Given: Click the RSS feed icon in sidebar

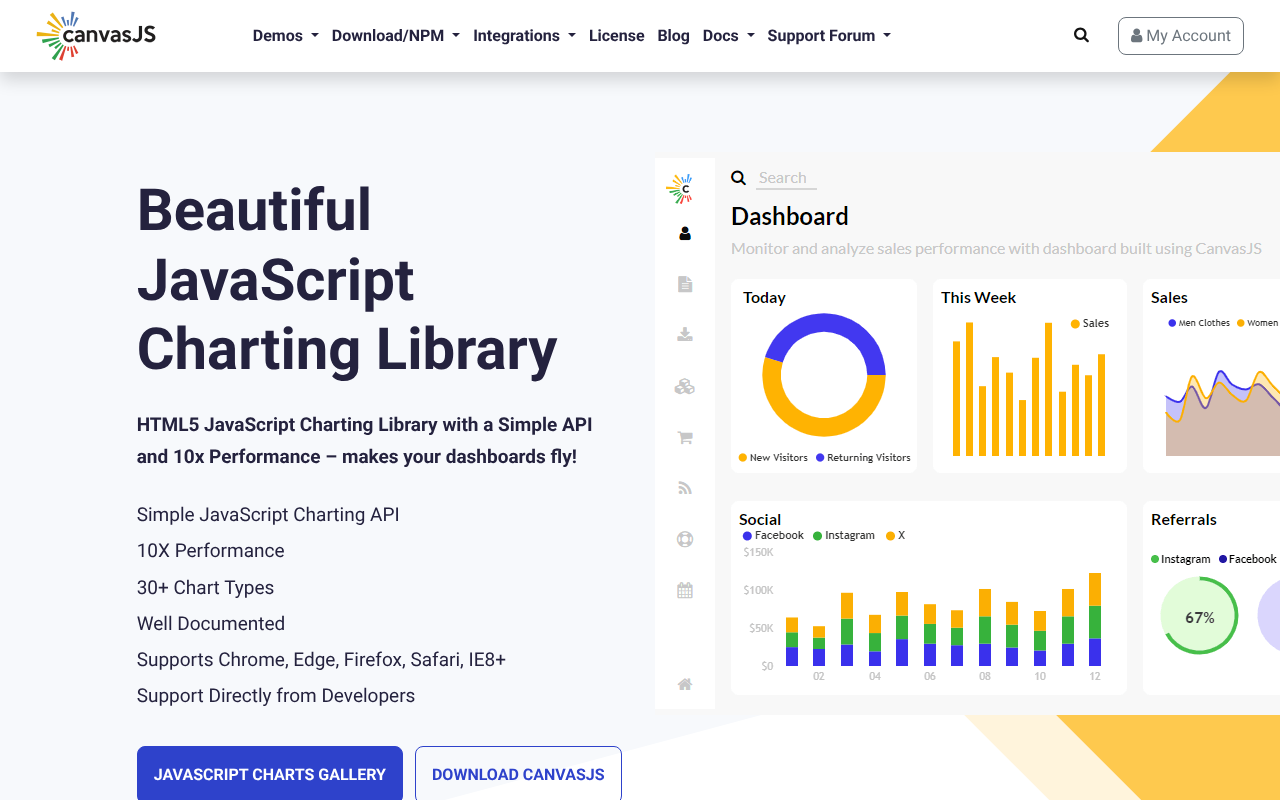Looking at the screenshot, I should [685, 489].
